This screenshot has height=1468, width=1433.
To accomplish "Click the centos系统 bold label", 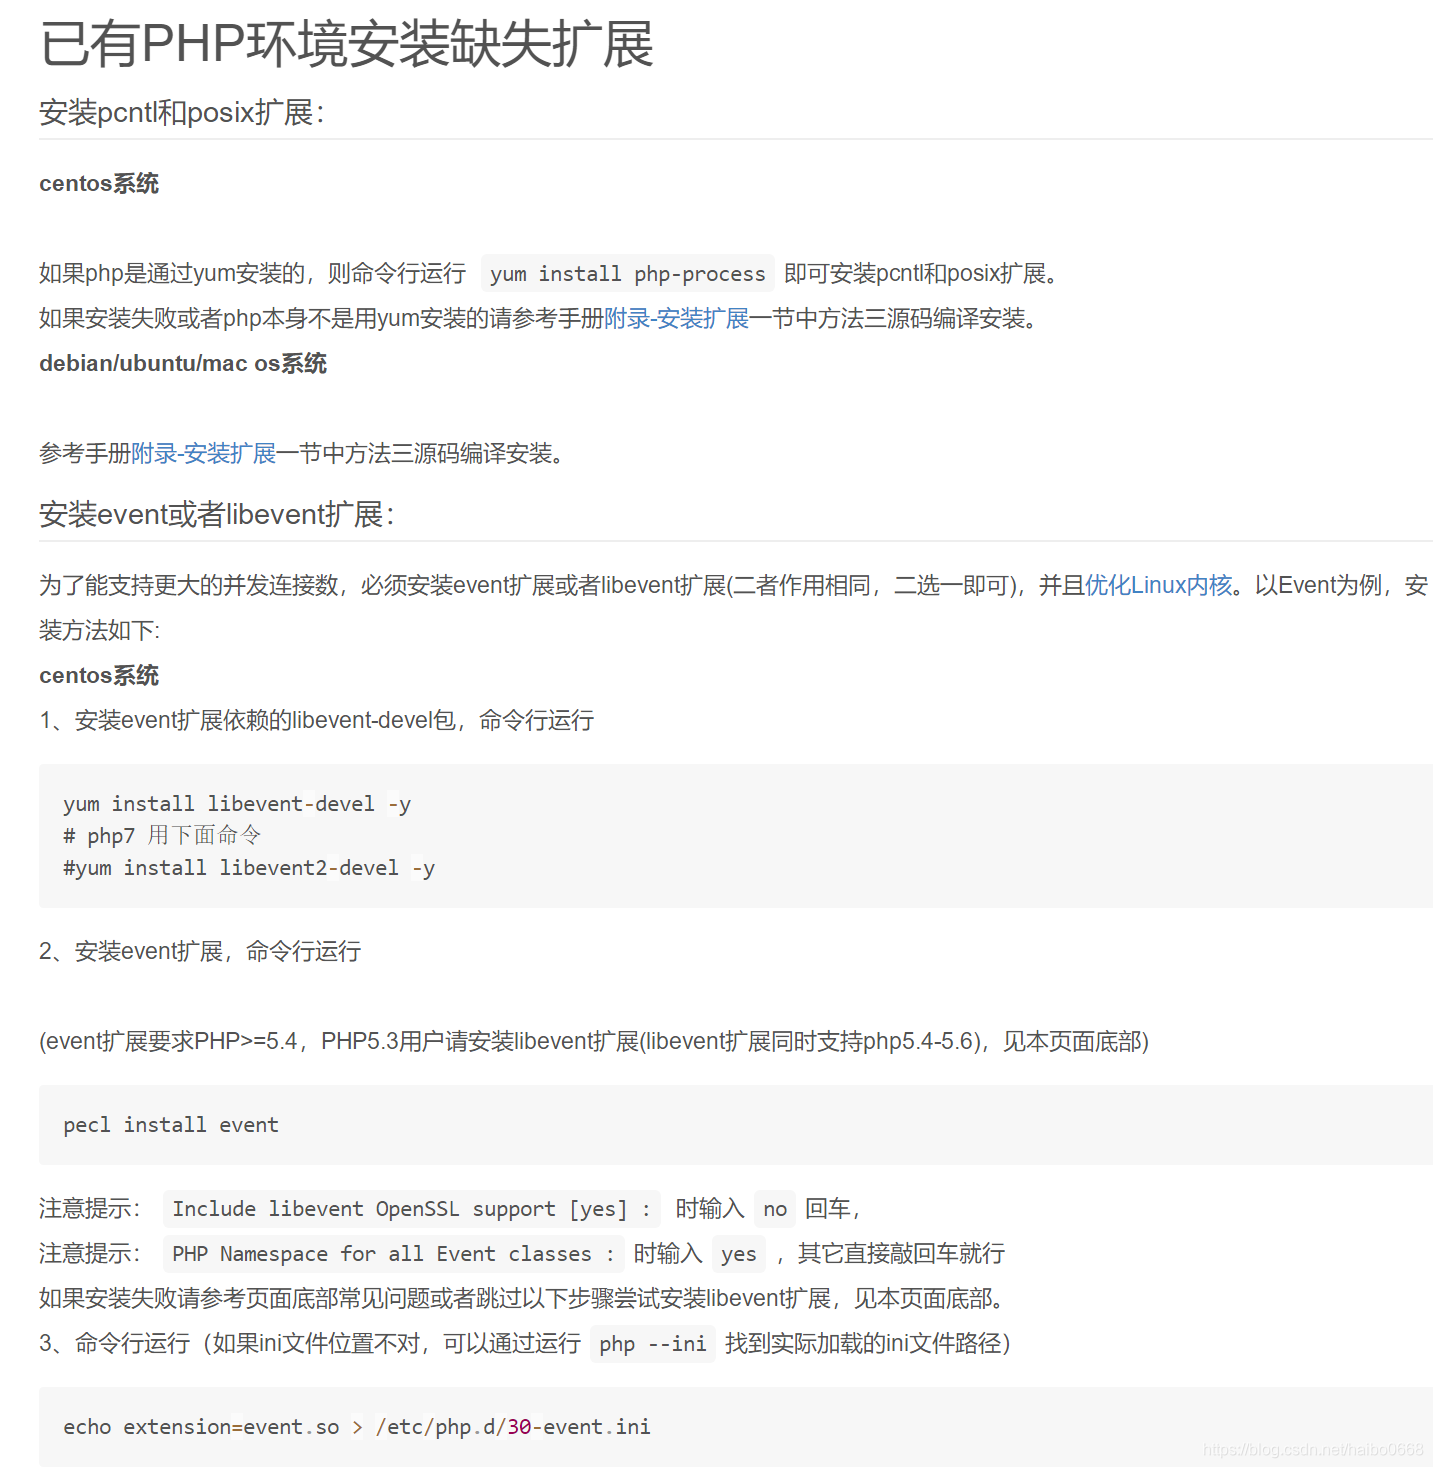I will (x=98, y=183).
